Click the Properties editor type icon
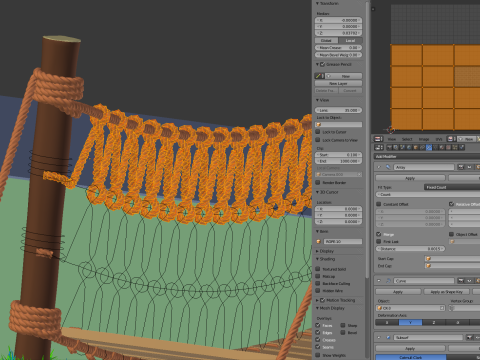The width and height of the screenshot is (480, 360). tap(379, 147)
